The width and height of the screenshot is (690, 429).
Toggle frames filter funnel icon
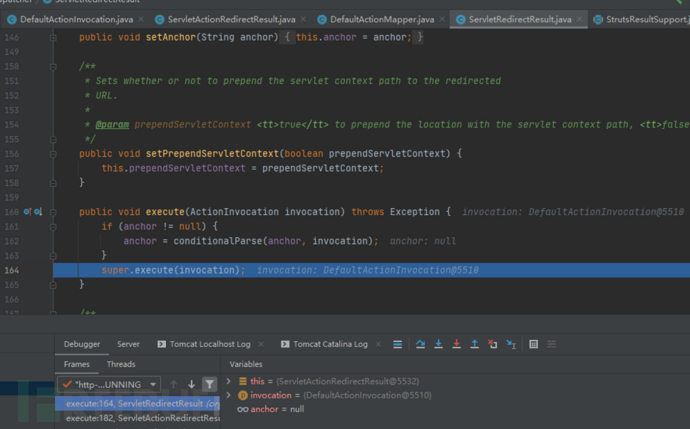tap(209, 384)
